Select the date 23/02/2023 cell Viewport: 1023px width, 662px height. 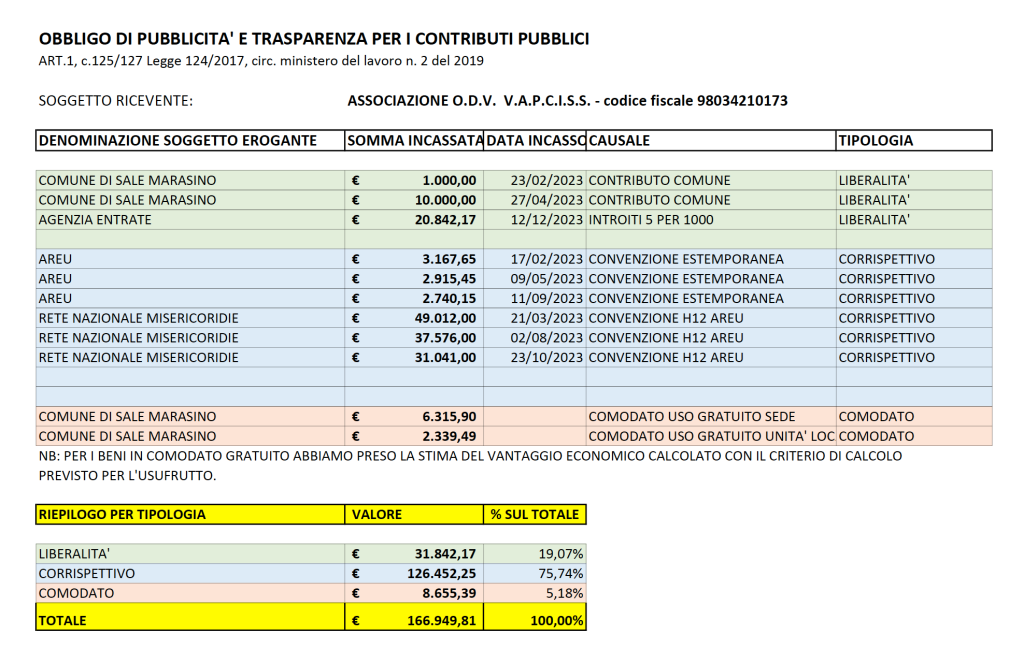(x=546, y=181)
